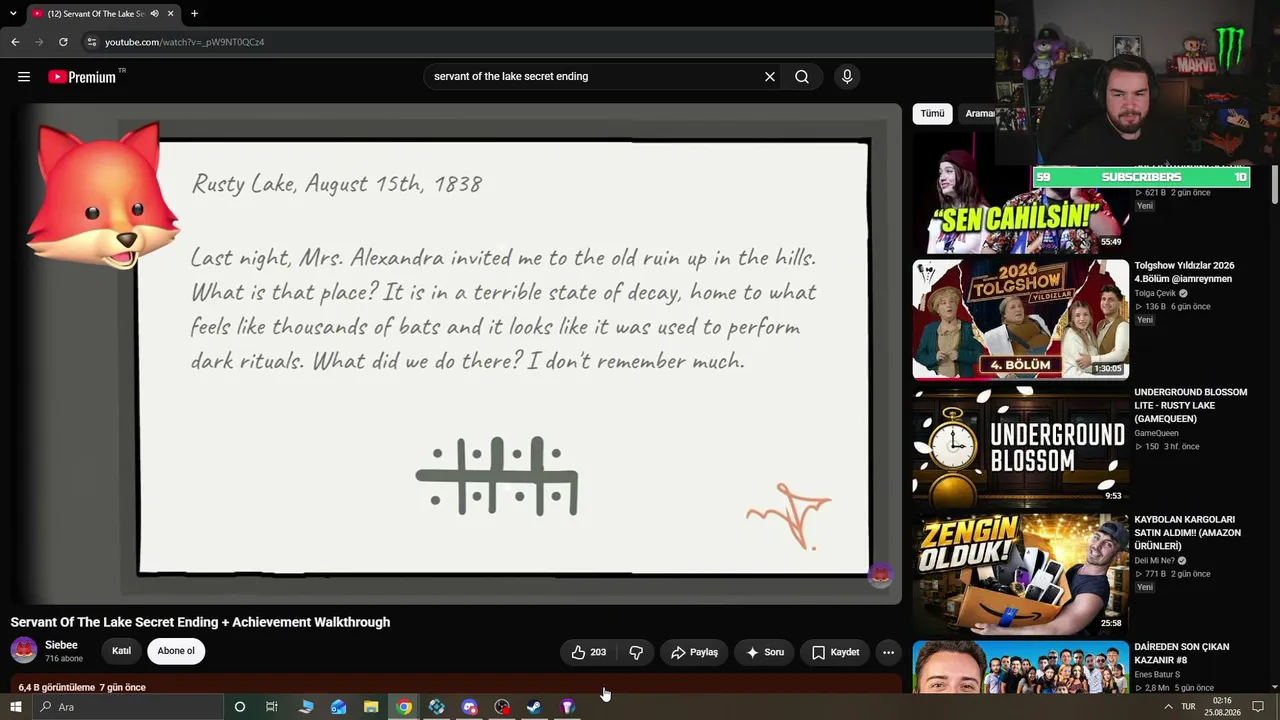
Task: Click the page scrollbar thumb
Action: point(1275,185)
